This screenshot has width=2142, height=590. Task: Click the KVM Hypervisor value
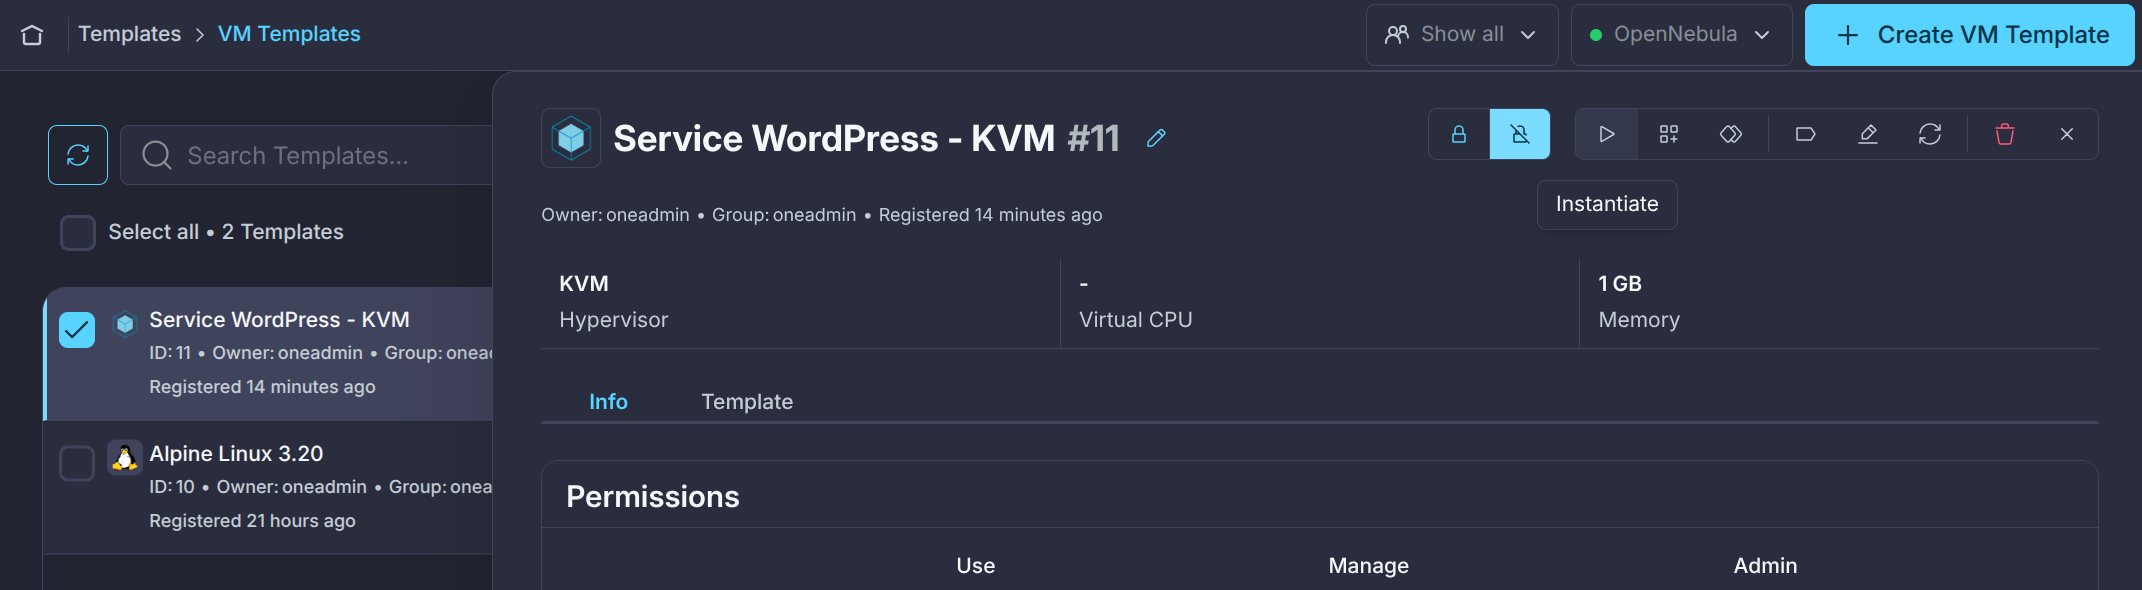[584, 284]
